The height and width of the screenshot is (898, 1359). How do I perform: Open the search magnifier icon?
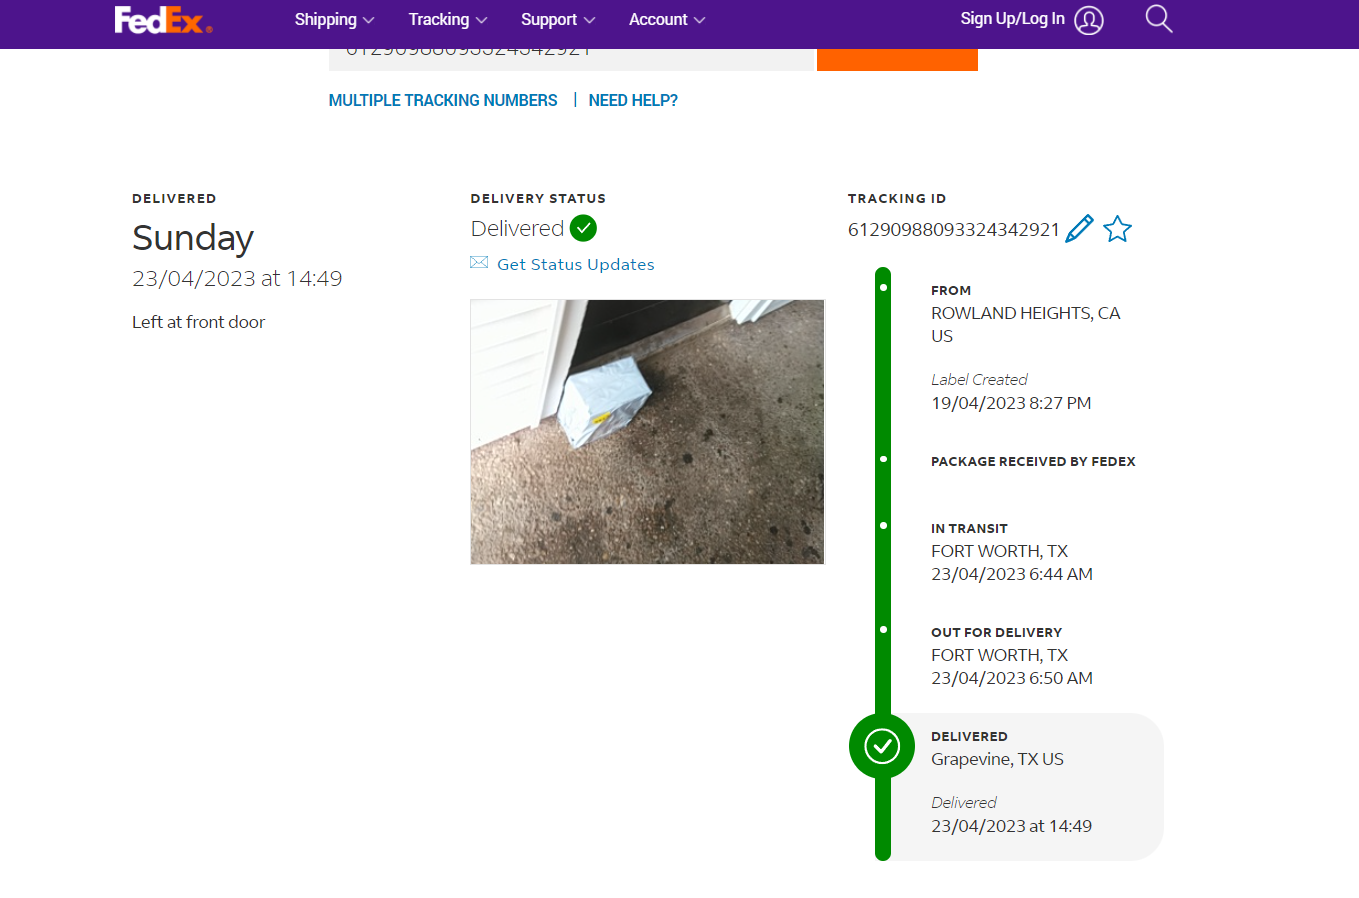[x=1158, y=19]
